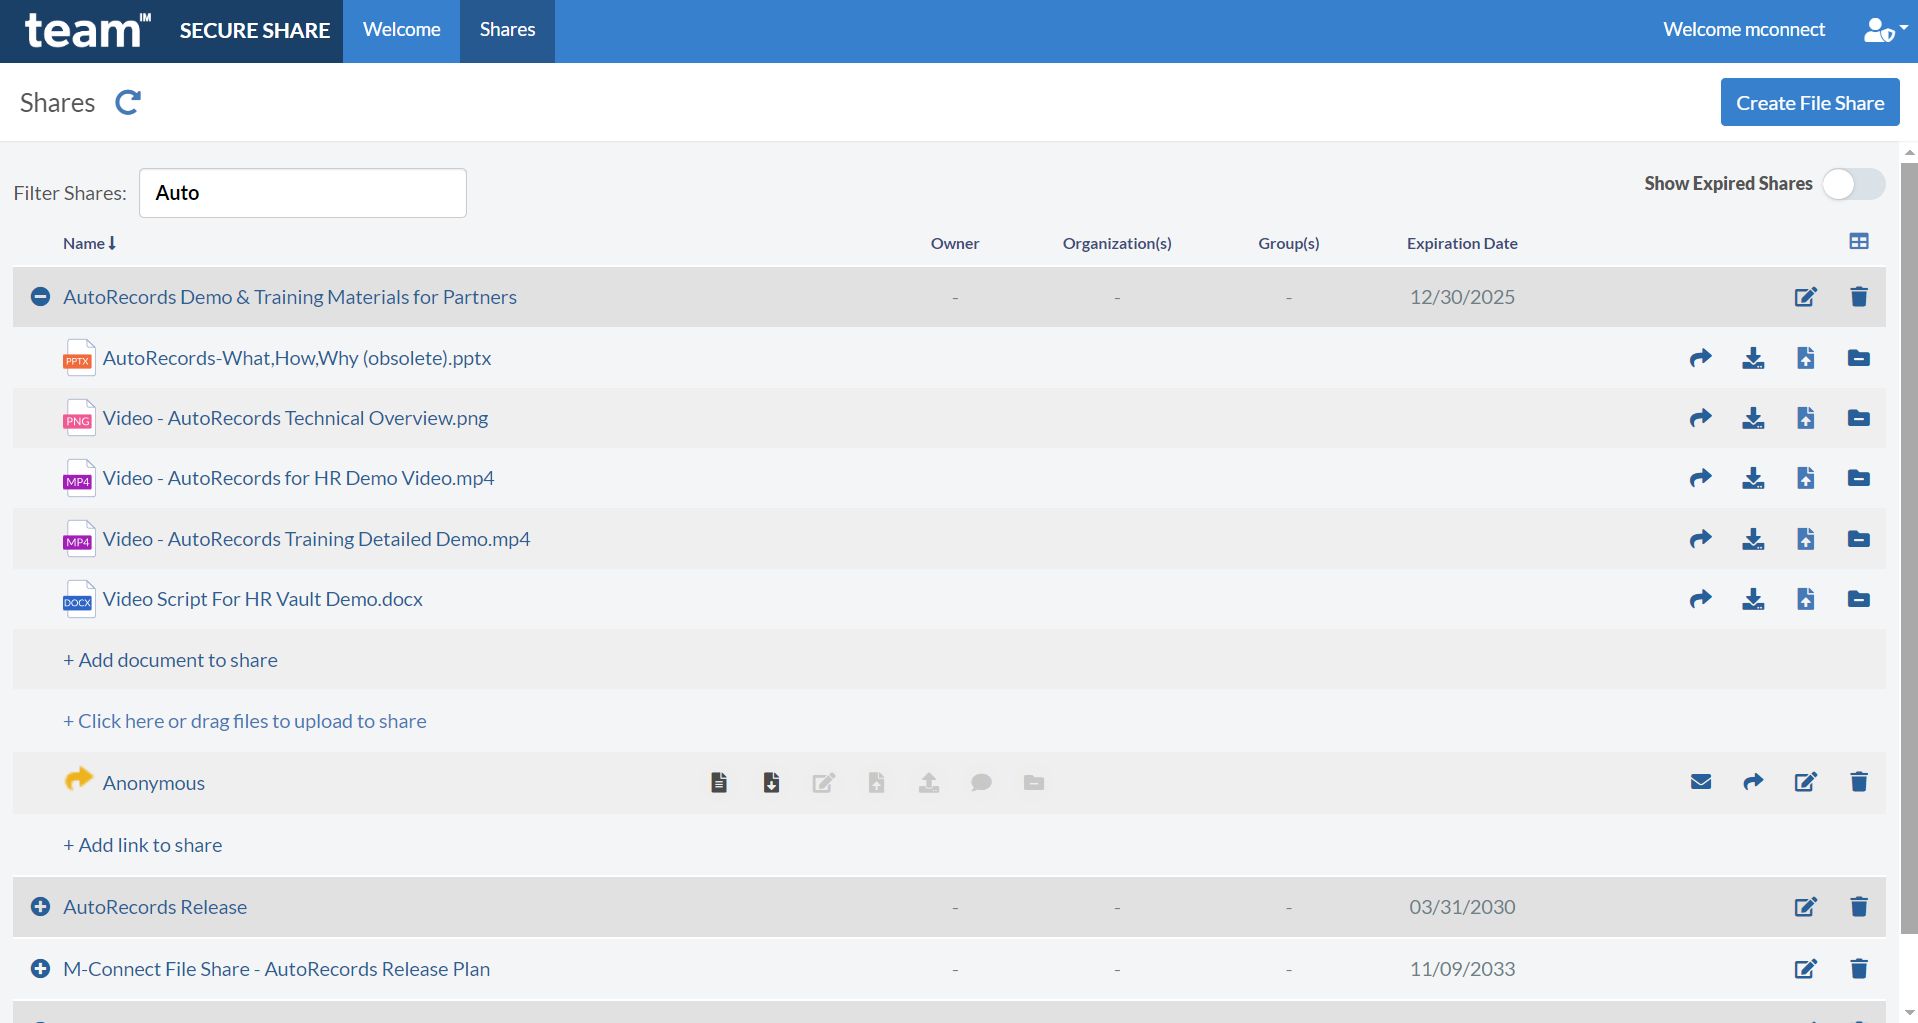Viewport: 1918px width, 1023px height.
Task: Upload new version of Training Detailed Demo.mp4
Action: click(1806, 539)
